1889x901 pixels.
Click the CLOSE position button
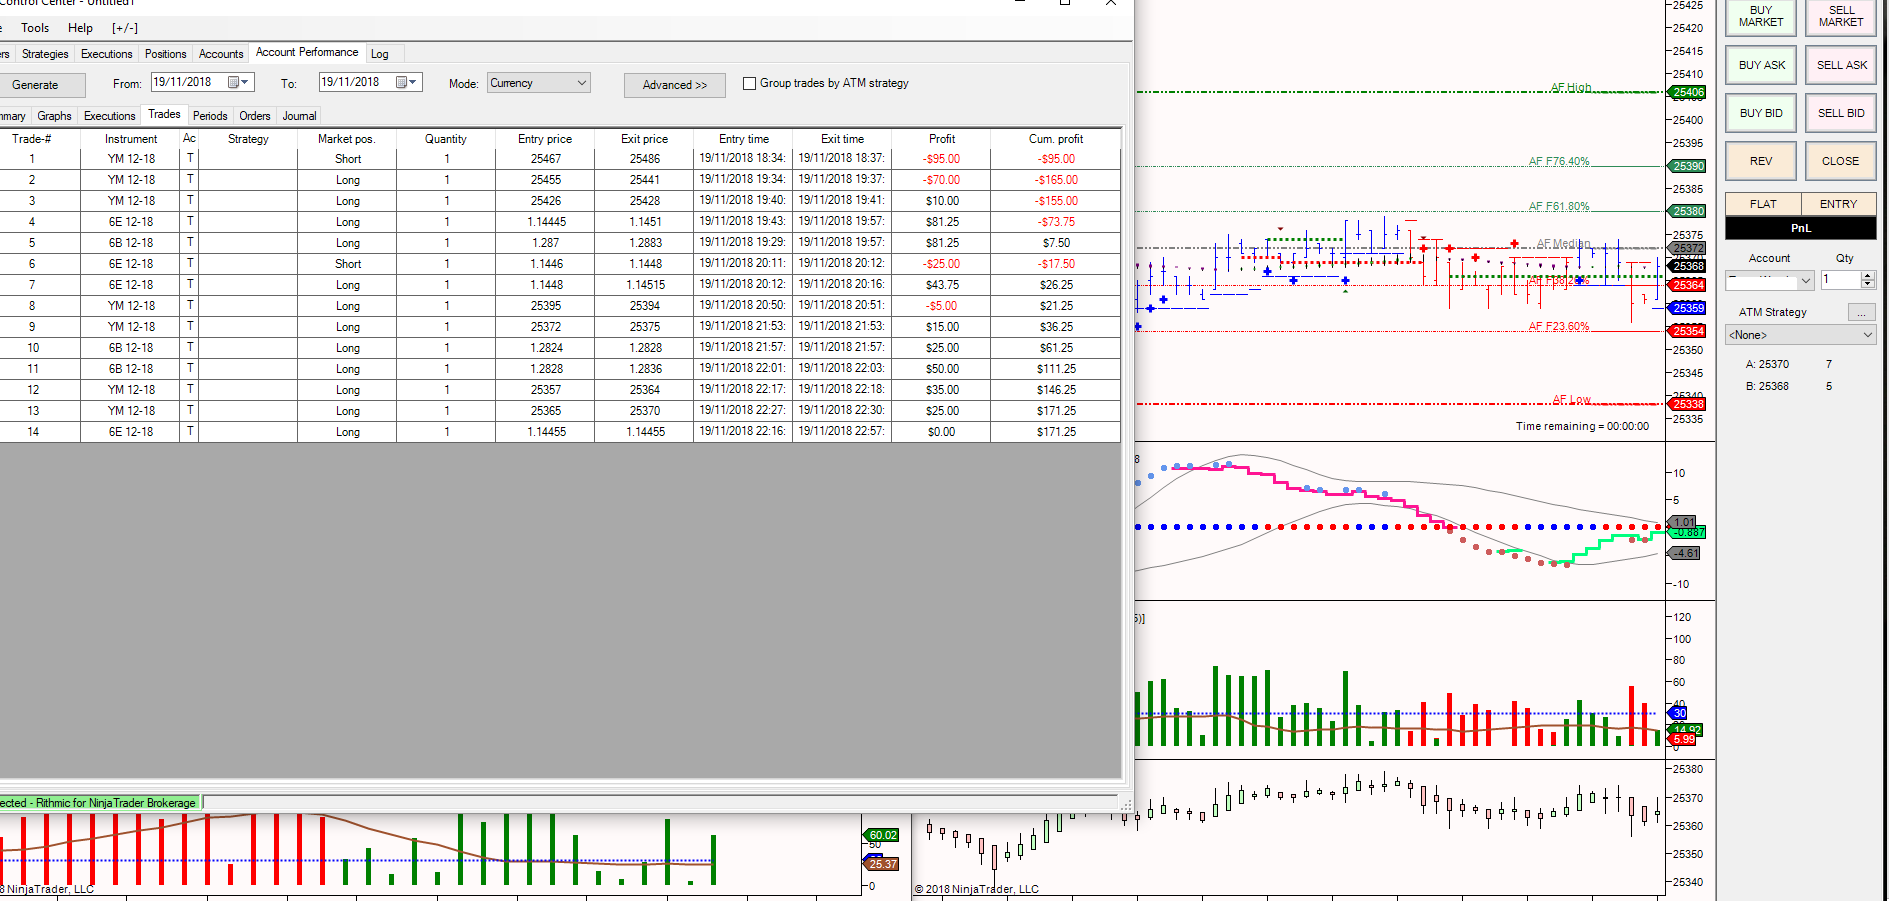coord(1840,161)
